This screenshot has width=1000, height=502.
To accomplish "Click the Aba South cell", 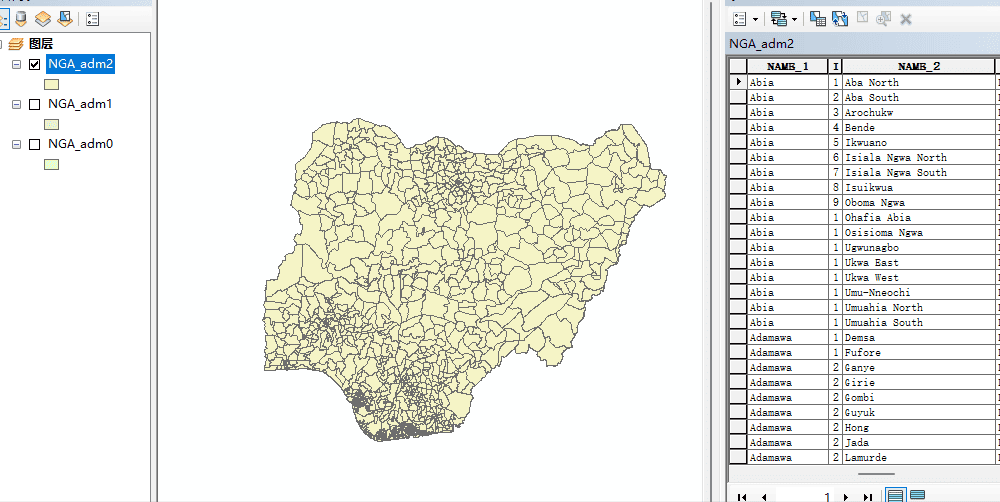I will click(x=919, y=98).
